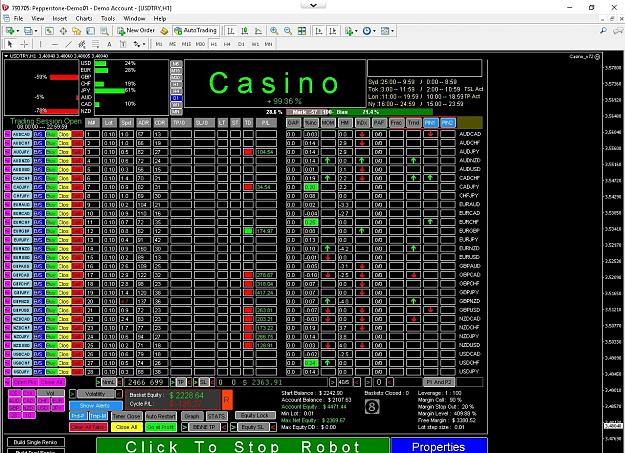The width and height of the screenshot is (625, 453).
Task: Select the cursor arrow tool
Action: (10, 44)
